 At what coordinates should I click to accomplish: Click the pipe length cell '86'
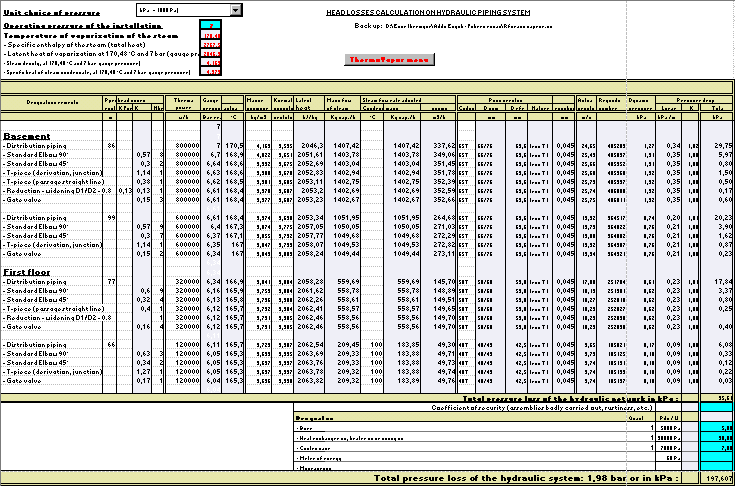[x=111, y=146]
